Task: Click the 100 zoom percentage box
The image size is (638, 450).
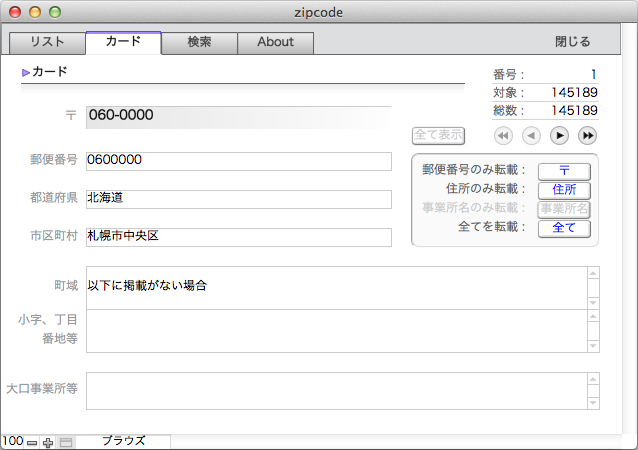Action: click(12, 441)
